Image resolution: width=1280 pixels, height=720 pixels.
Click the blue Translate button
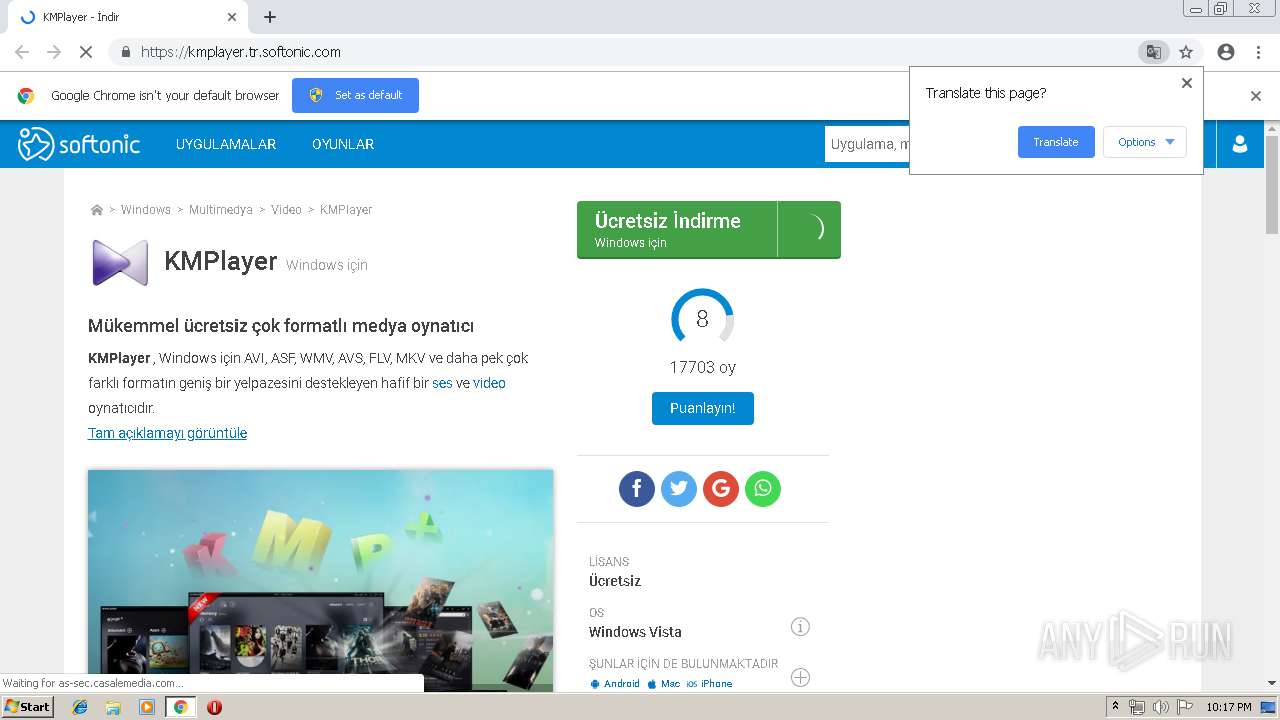click(1056, 142)
